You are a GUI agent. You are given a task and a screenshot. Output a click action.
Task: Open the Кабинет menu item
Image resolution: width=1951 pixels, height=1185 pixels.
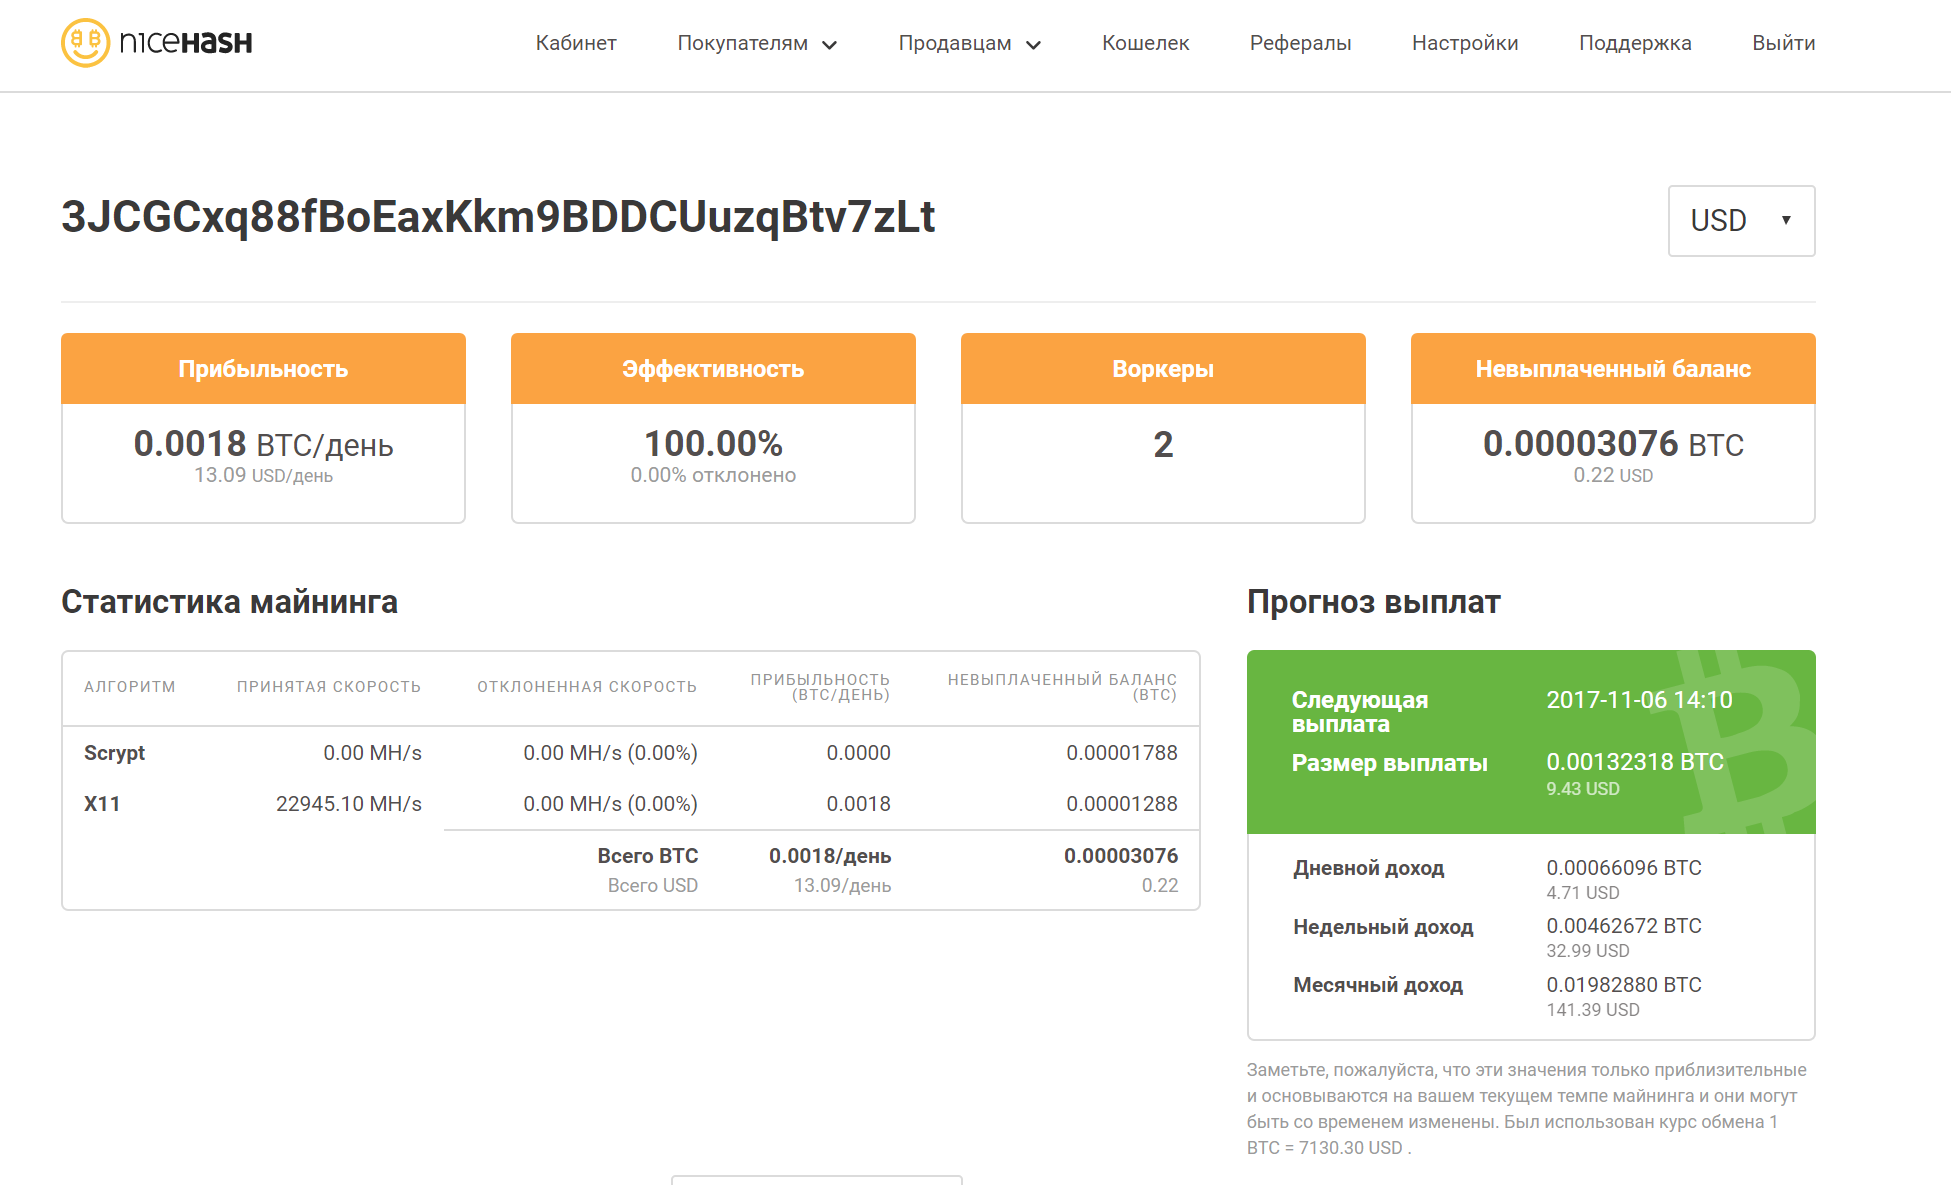(576, 43)
